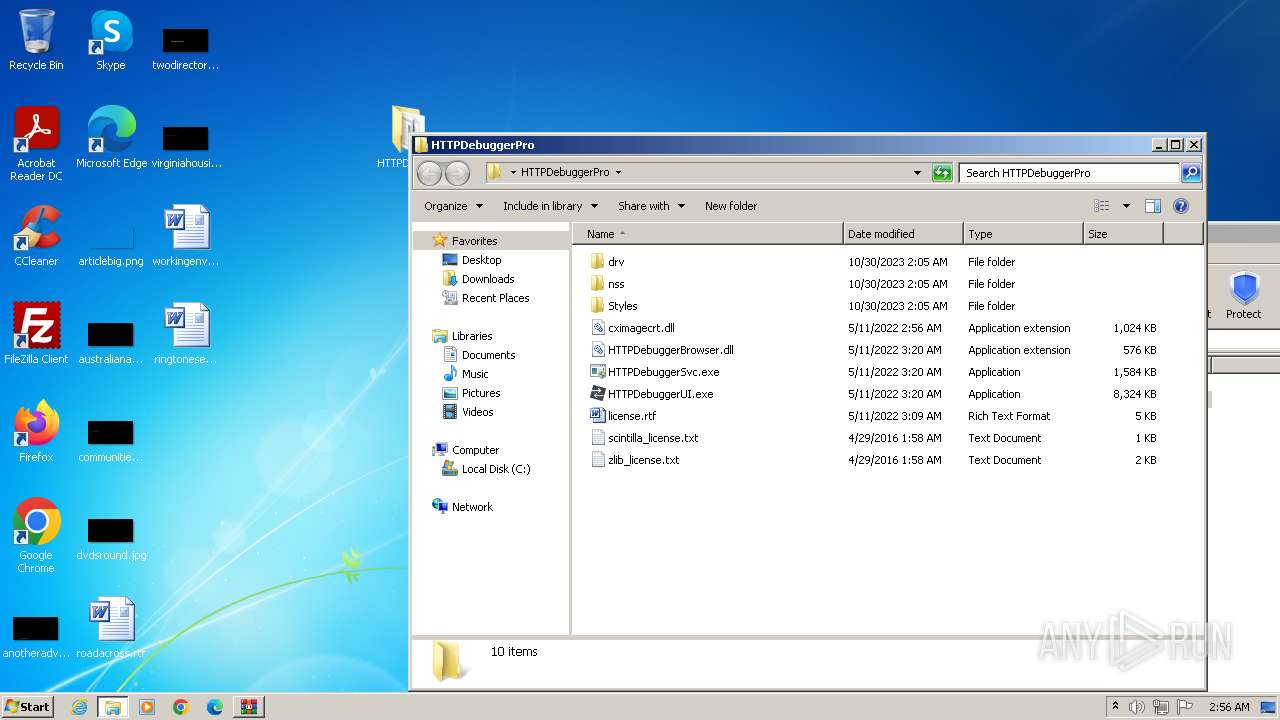Click the Explorer Forward navigation button

[457, 173]
